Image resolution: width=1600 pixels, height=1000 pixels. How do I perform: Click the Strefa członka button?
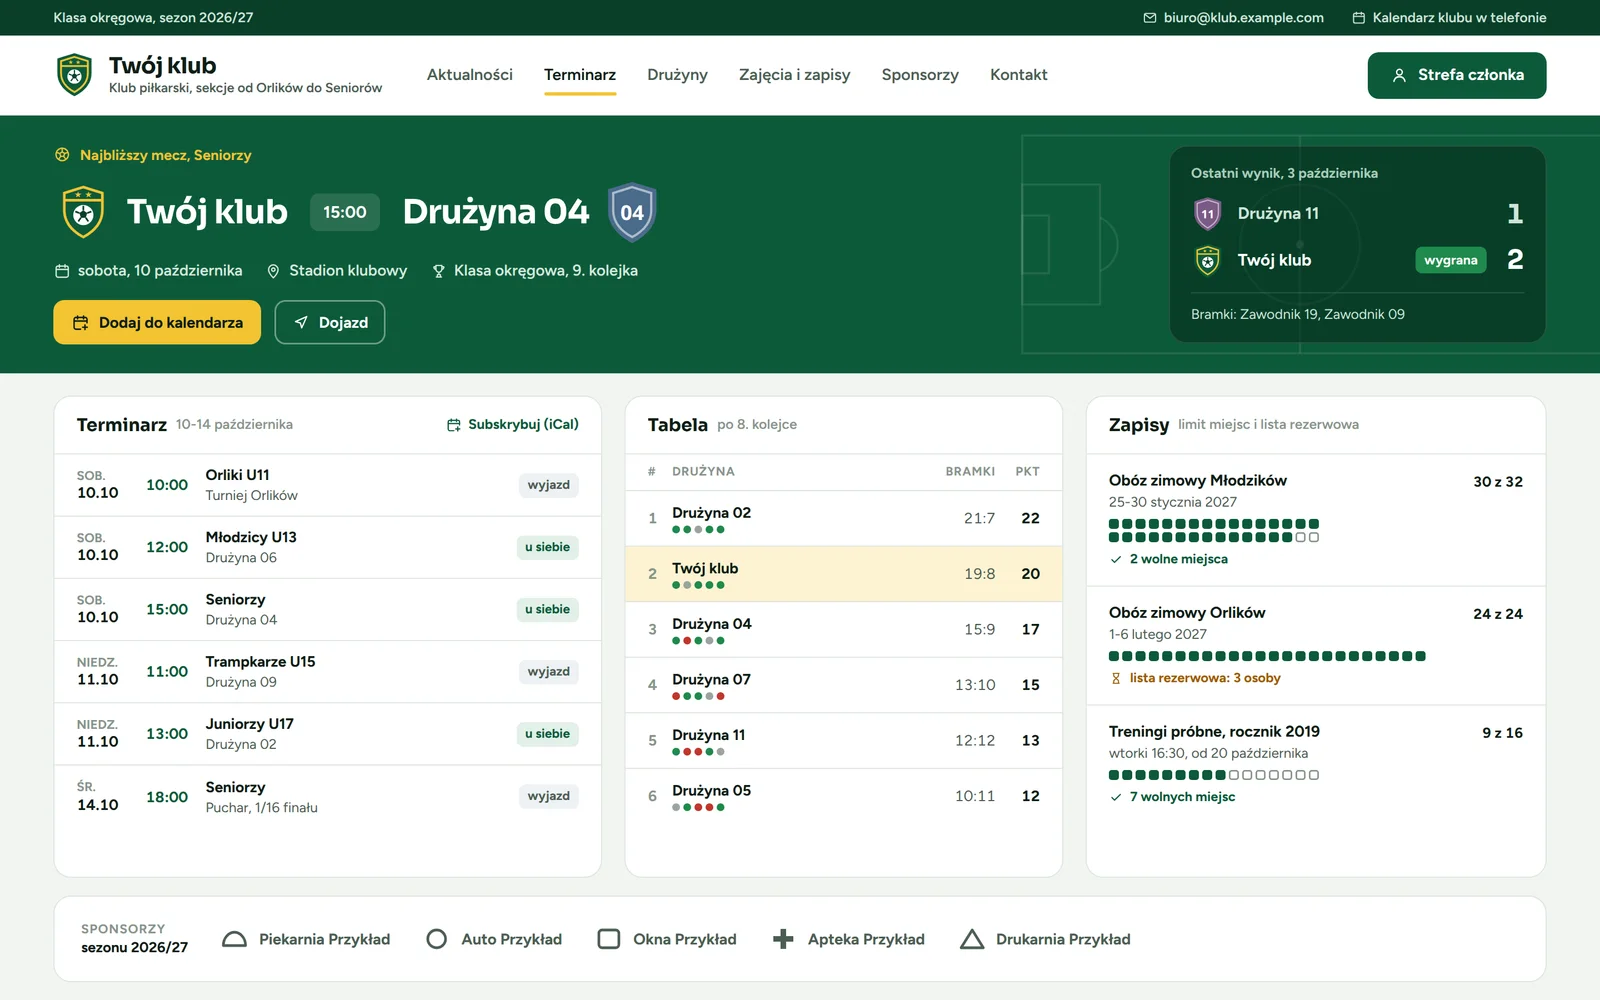coord(1457,75)
